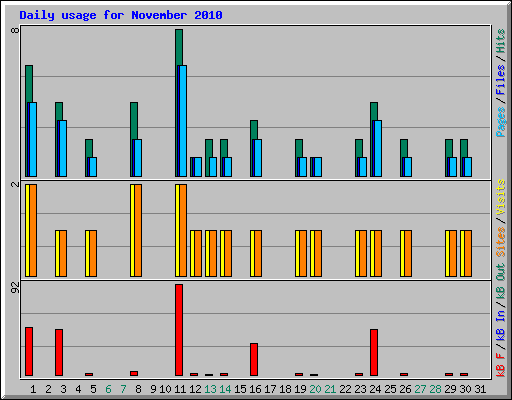Click day label "4" on the x-axis

[x=78, y=389]
